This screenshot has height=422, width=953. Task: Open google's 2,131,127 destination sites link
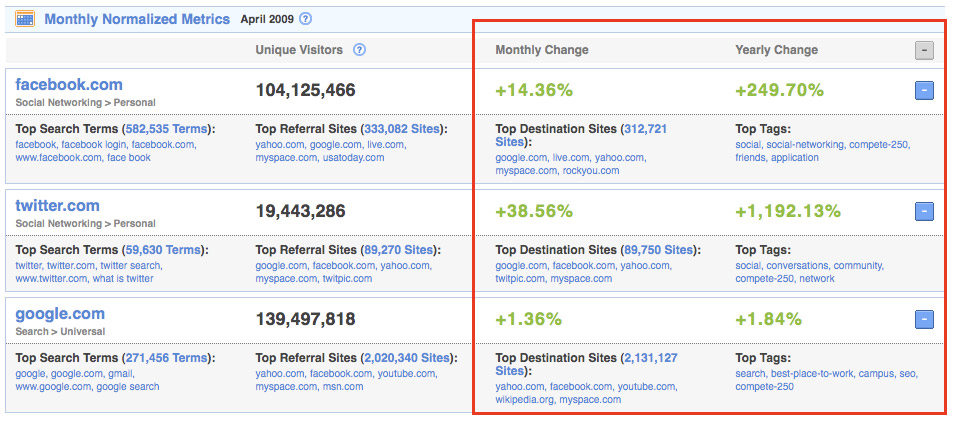click(586, 364)
